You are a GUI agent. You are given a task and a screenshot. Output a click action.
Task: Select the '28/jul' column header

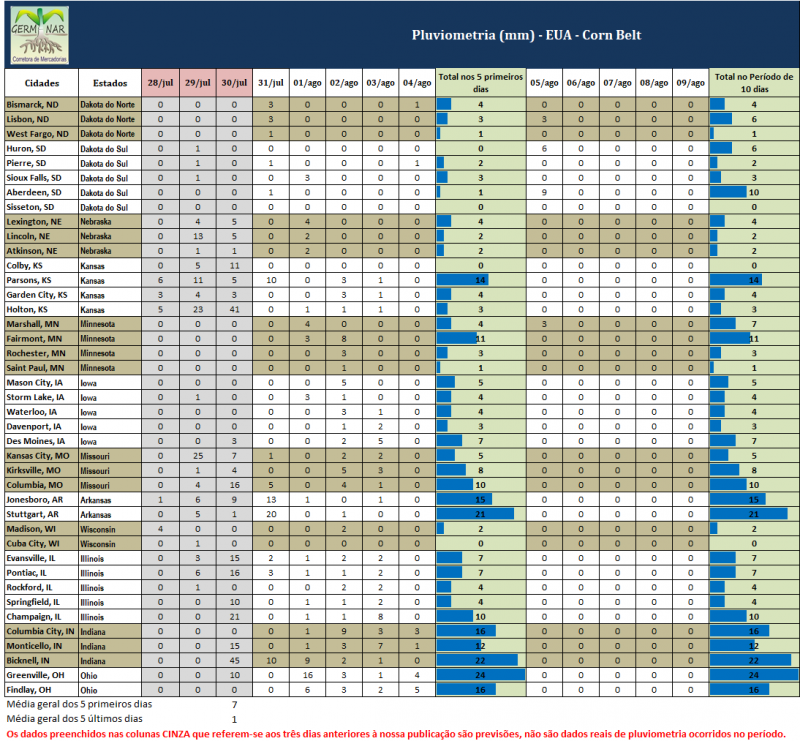[160, 83]
